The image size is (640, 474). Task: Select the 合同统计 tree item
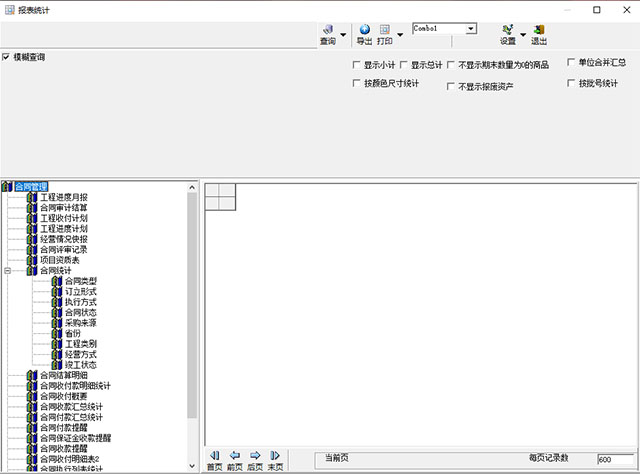(56, 271)
